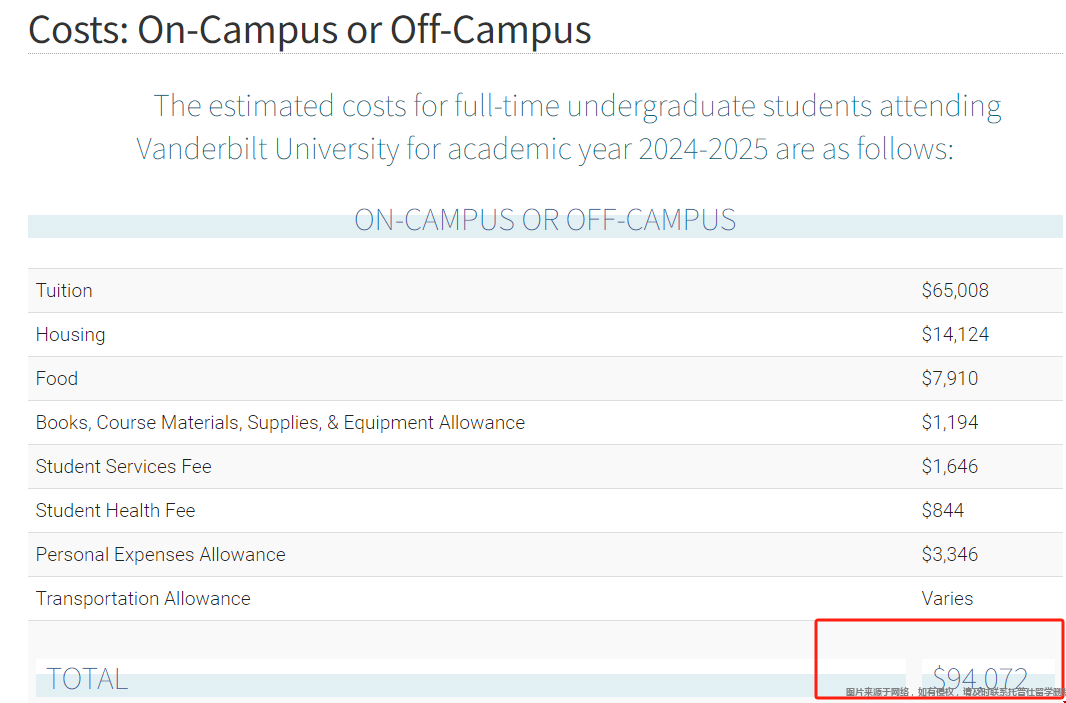
Task: Click the $94,072 total amount
Action: tap(980, 679)
